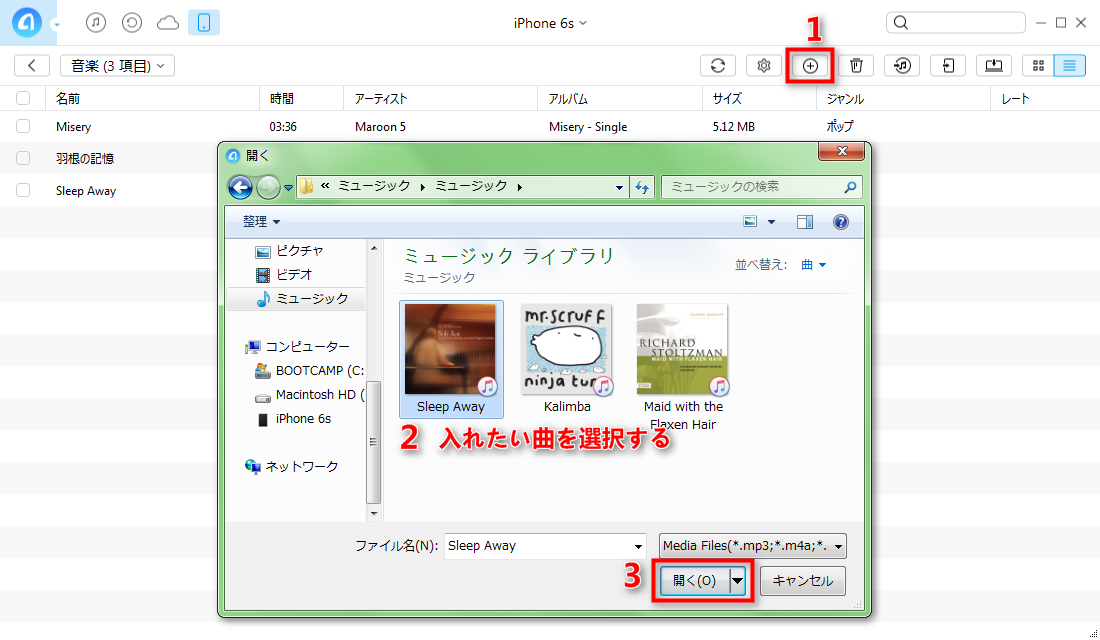This screenshot has width=1100, height=640.
Task: Expand the address bar path dropdown
Action: (619, 187)
